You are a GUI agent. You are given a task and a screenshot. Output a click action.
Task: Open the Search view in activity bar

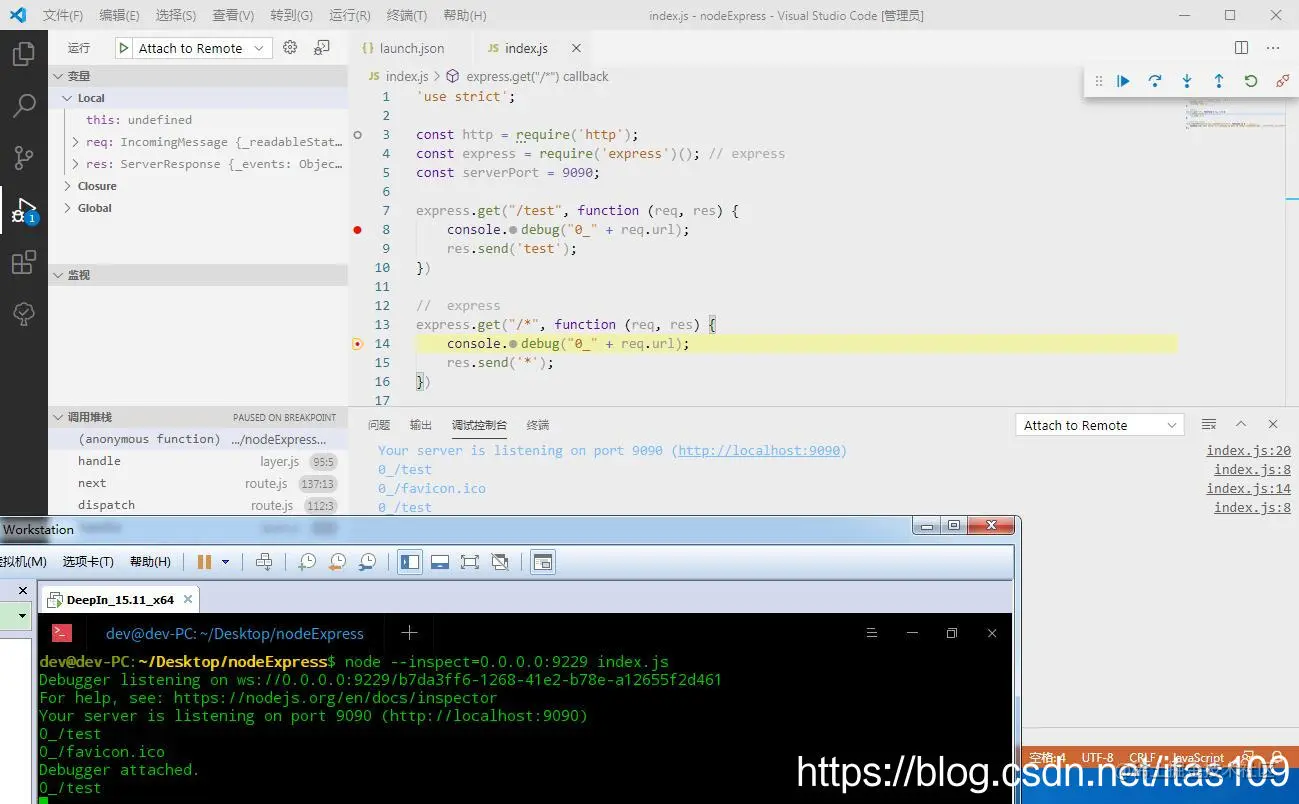(x=24, y=105)
